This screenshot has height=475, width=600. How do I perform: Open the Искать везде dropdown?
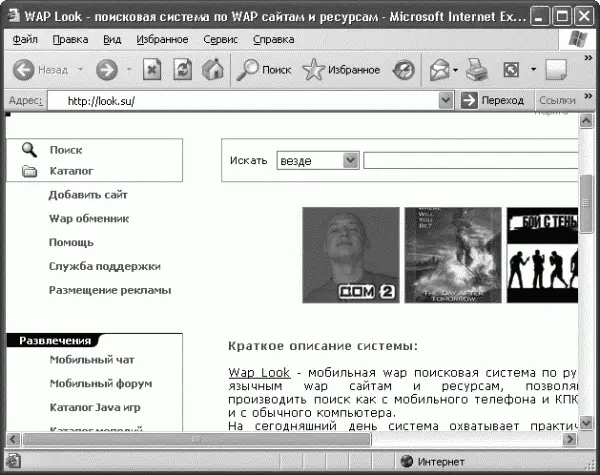pos(318,161)
